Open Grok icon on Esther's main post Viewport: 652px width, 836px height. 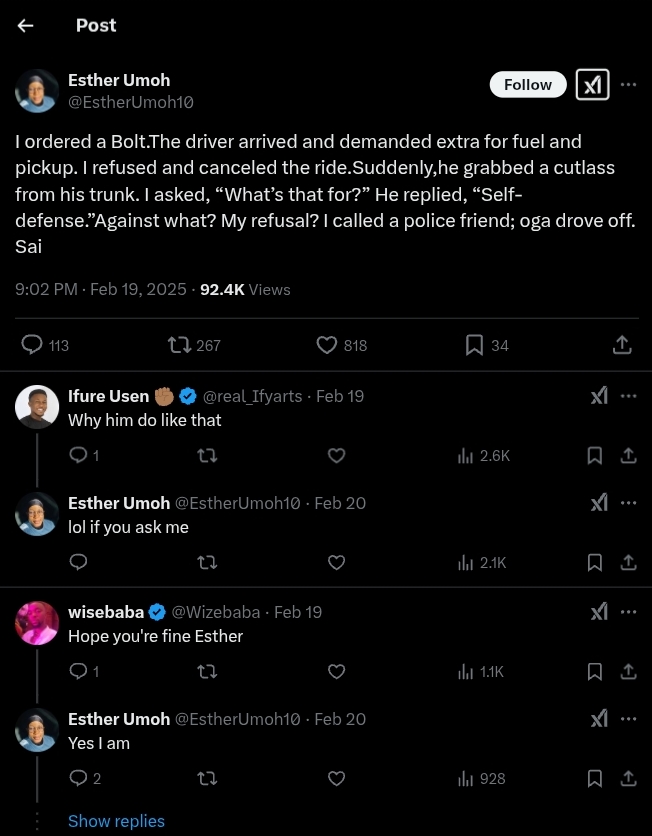592,86
